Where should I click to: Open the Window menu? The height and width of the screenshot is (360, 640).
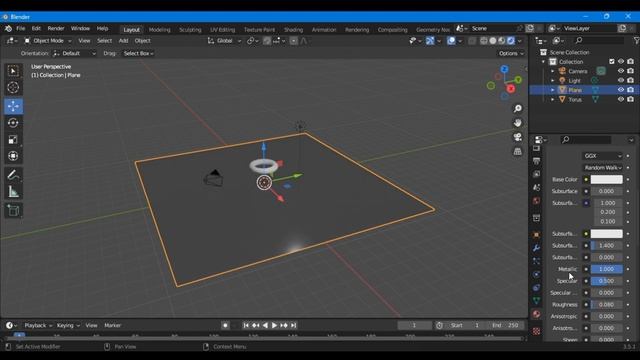pyautogui.click(x=80, y=29)
